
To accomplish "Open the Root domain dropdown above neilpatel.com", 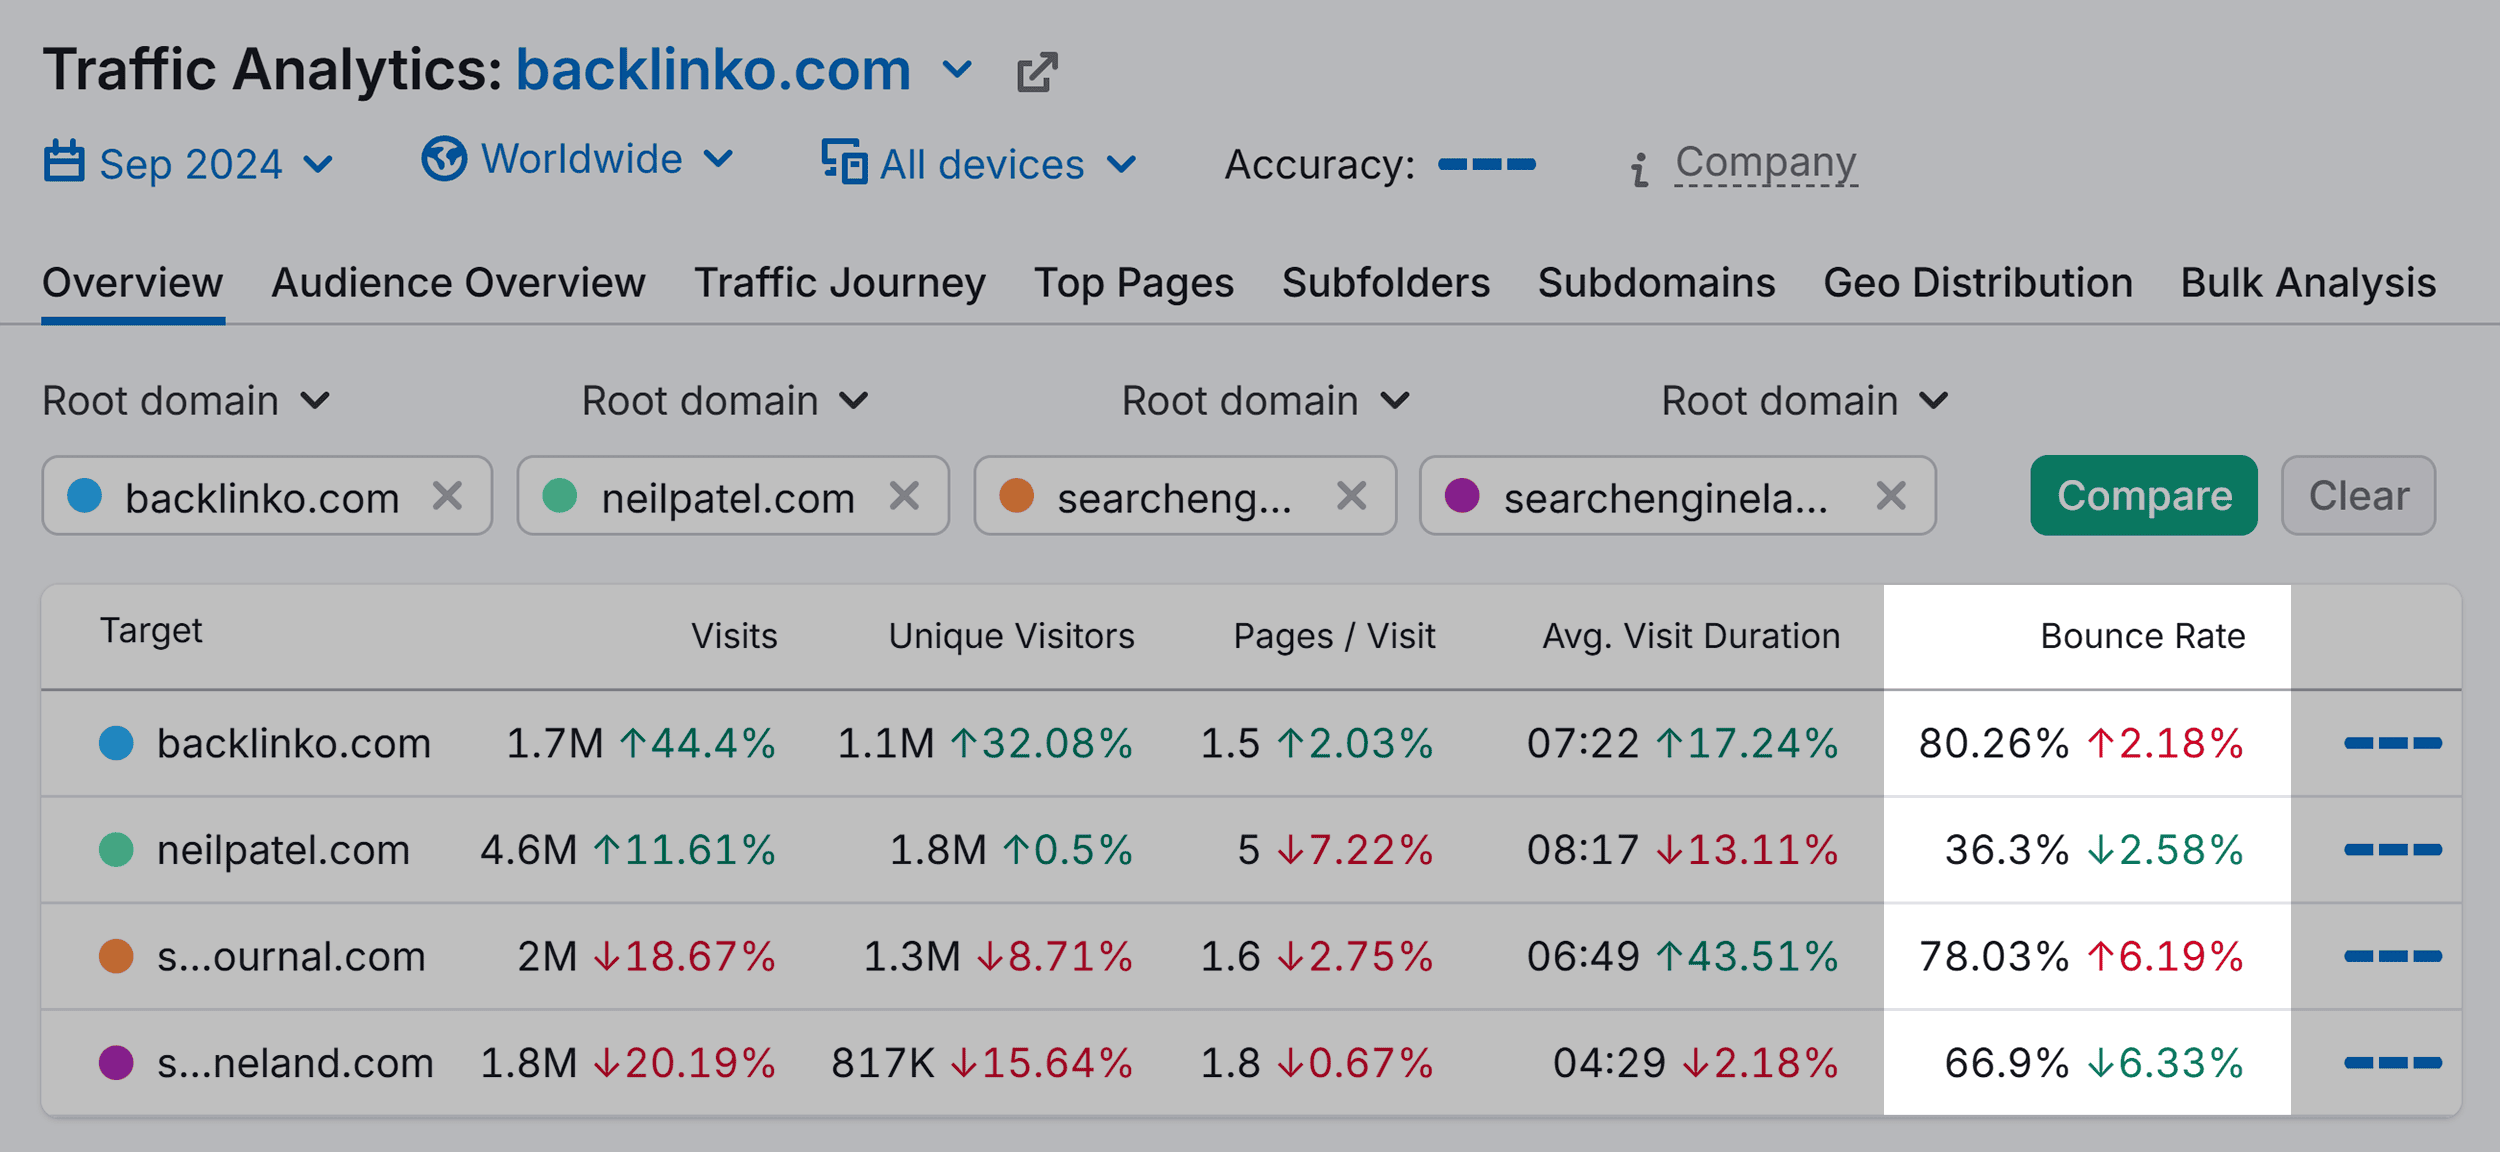I will 725,401.
